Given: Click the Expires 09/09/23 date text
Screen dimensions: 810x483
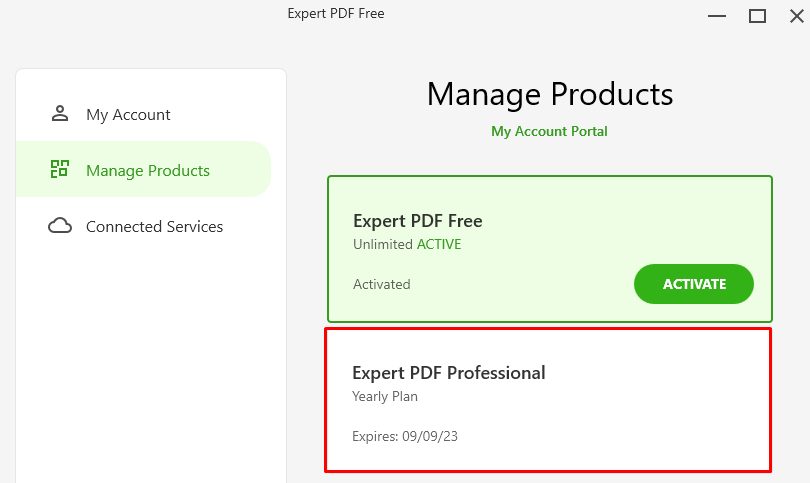Looking at the screenshot, I should click(405, 437).
